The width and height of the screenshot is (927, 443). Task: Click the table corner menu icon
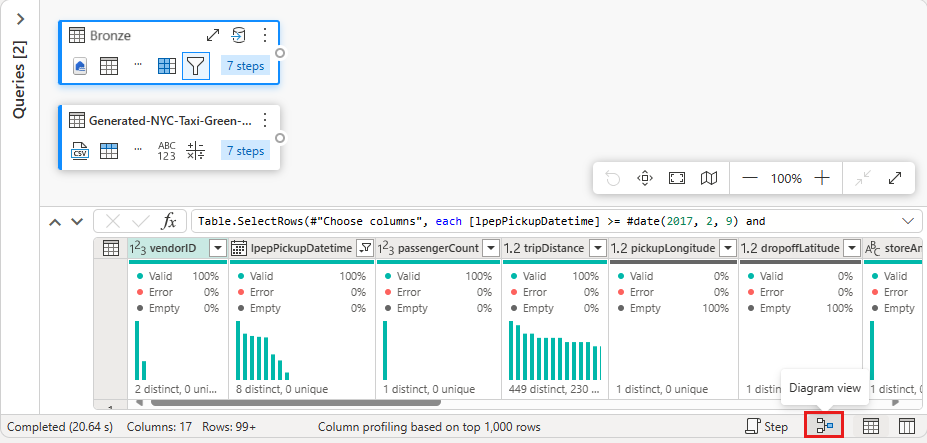[111, 248]
